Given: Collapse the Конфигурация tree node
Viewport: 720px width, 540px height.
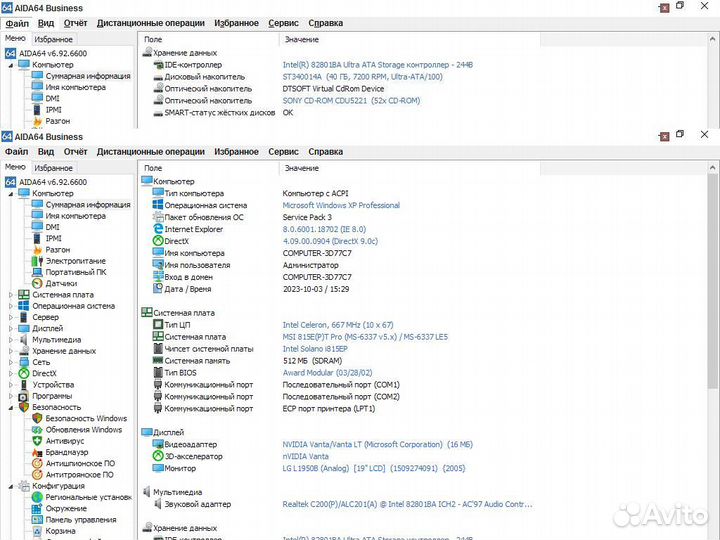Looking at the screenshot, I should (11, 486).
